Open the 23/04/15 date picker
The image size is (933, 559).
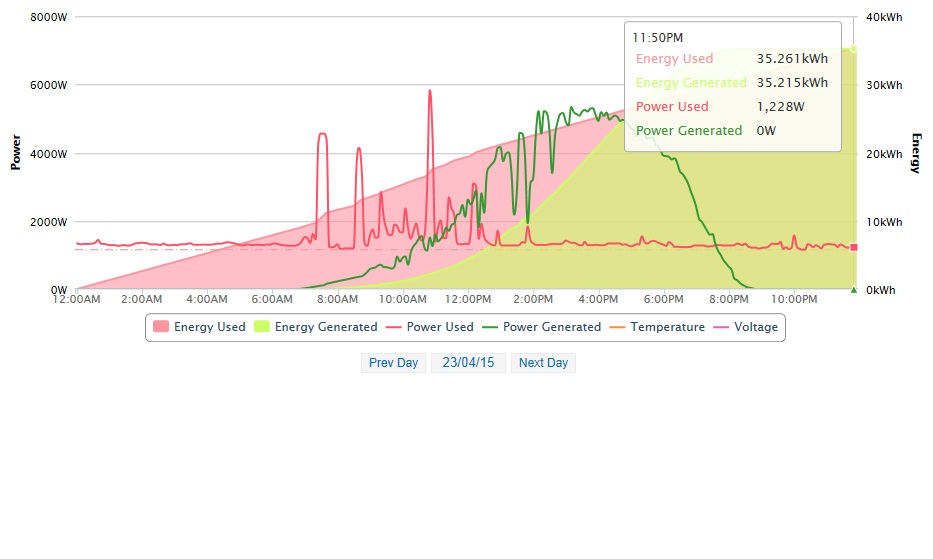click(468, 363)
